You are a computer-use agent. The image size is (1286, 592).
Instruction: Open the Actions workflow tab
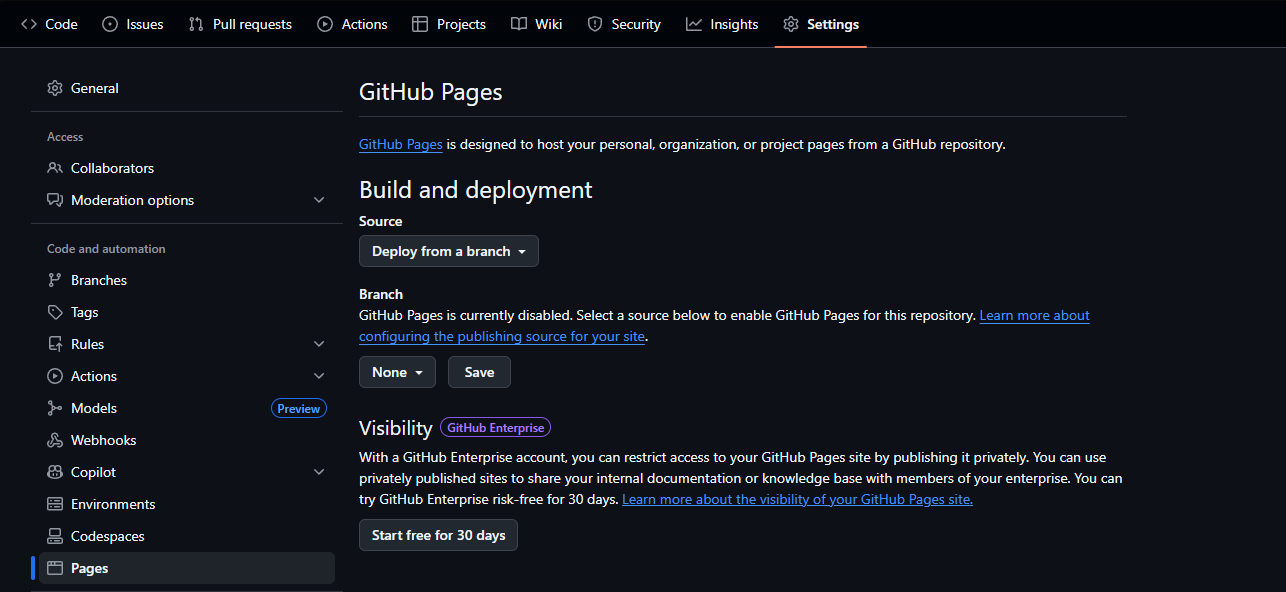pos(352,23)
